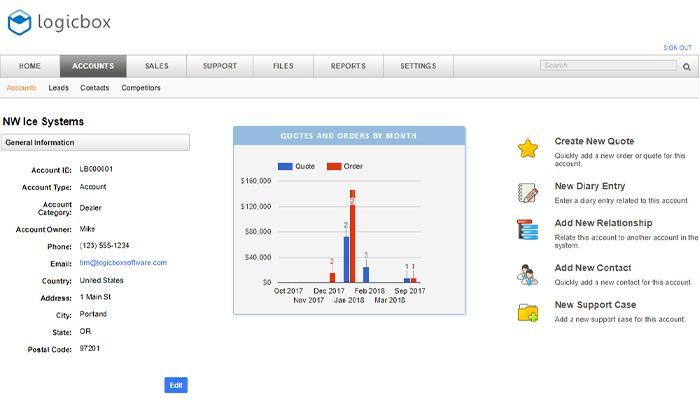Open the Competitors submenu item

pyautogui.click(x=141, y=88)
